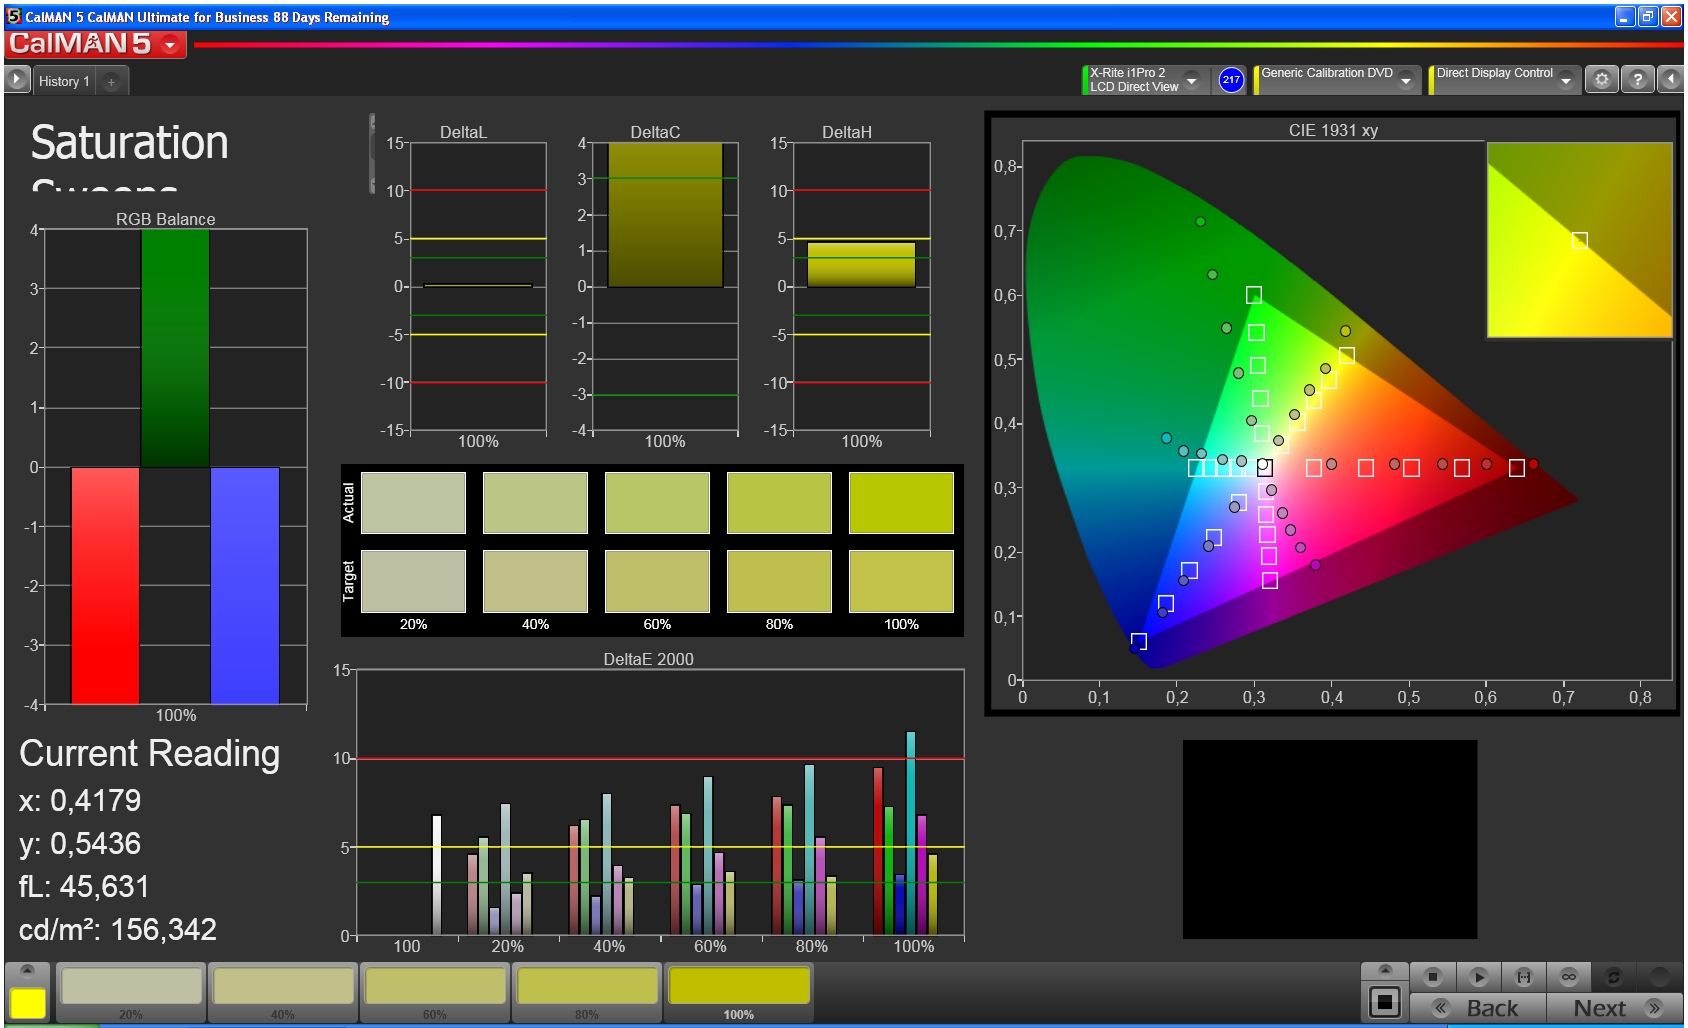This screenshot has width=1688, height=1028.
Task: Click the Saturation page heading
Action: click(130, 143)
